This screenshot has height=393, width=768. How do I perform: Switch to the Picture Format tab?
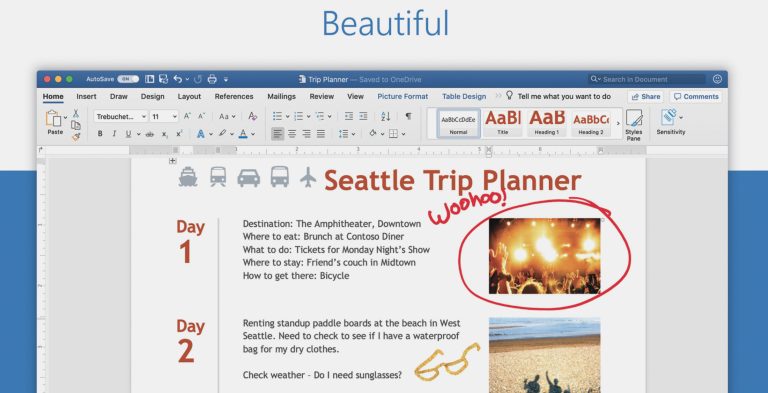[403, 97]
